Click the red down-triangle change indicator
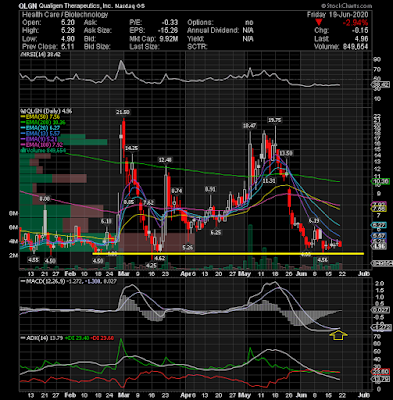Image resolution: width=393 pixels, height=400 pixels. pos(319,23)
